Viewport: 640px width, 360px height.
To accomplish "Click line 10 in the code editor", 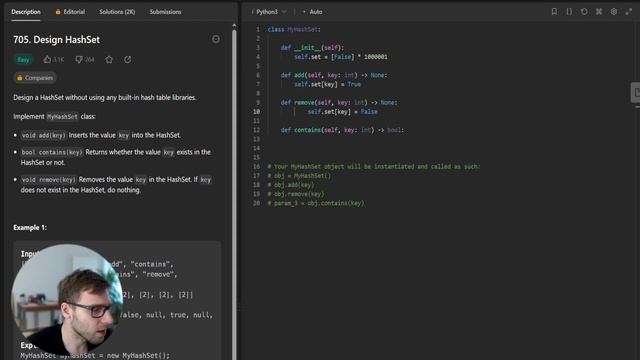I will [343, 112].
